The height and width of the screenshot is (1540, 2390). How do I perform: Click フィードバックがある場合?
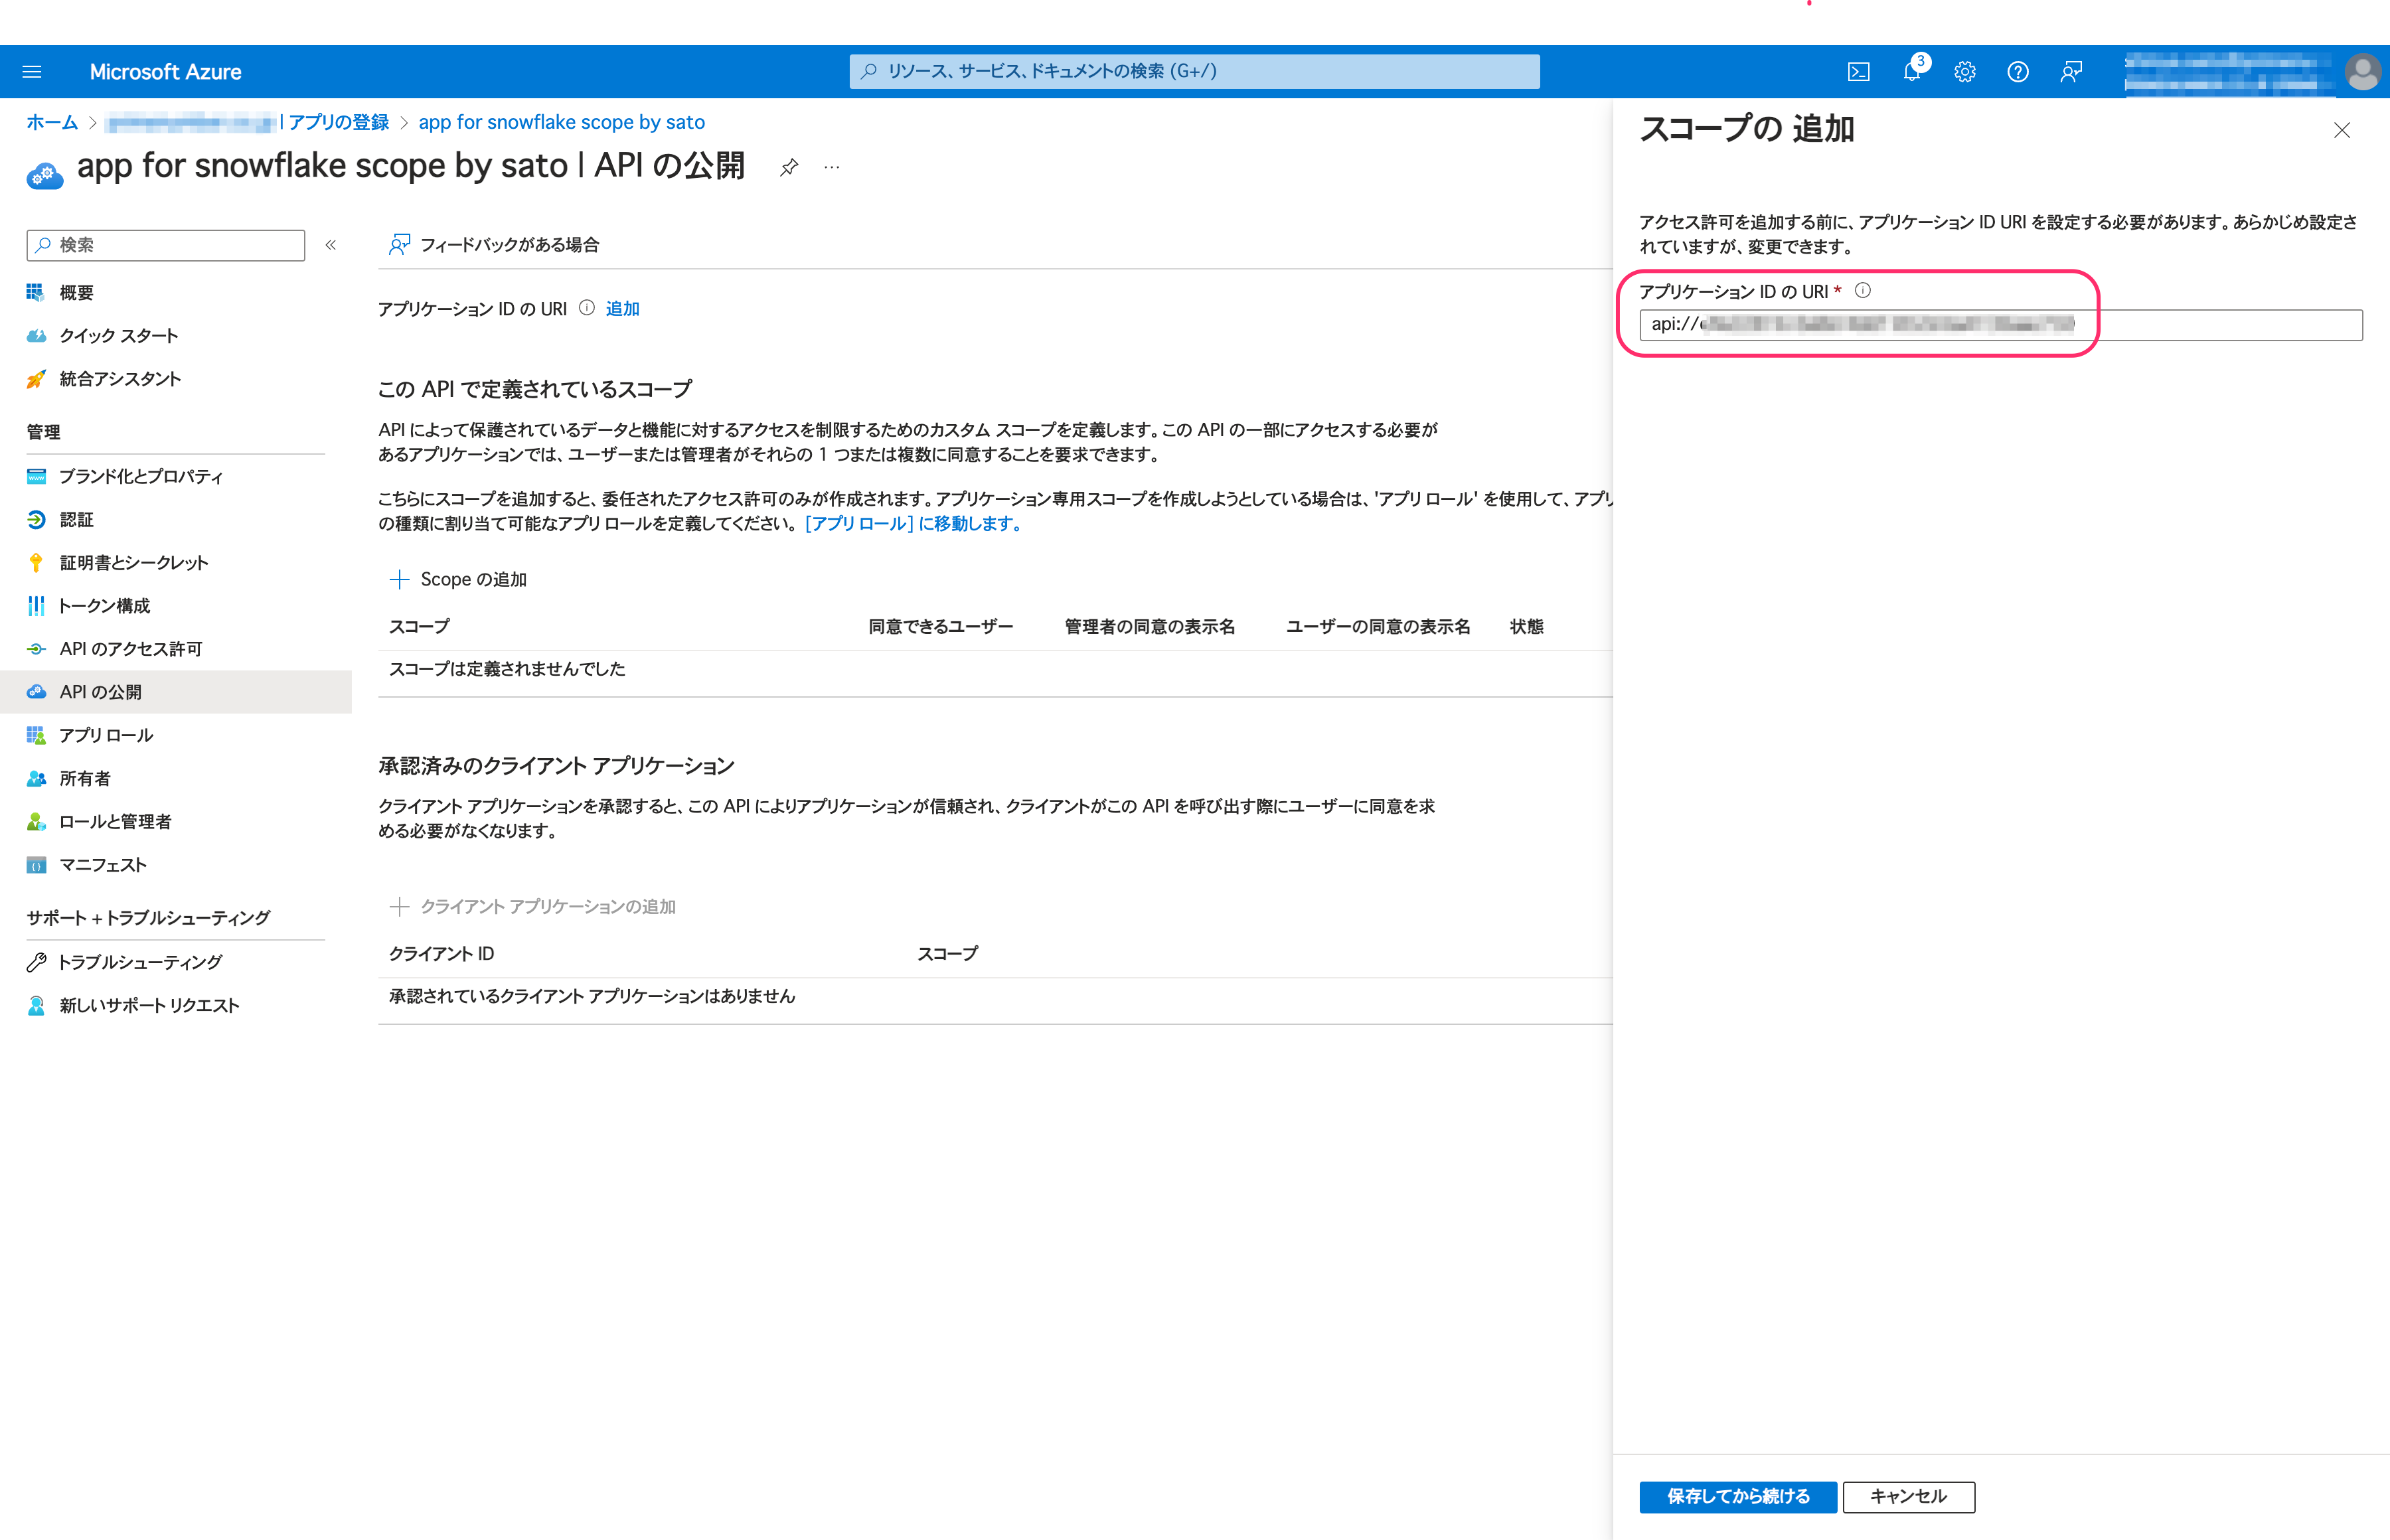coord(494,244)
